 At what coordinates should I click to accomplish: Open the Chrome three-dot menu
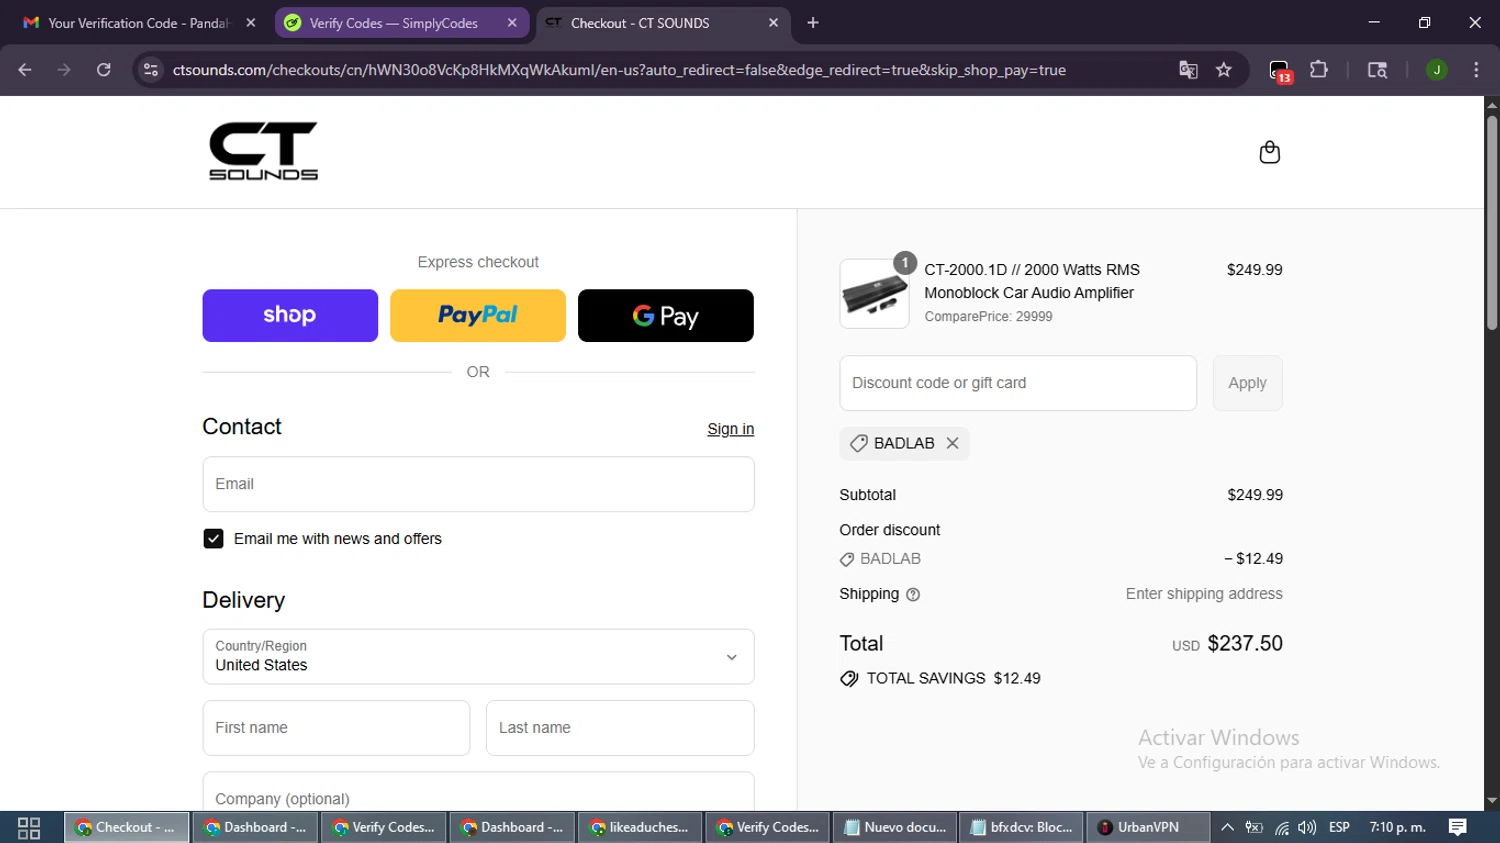tap(1476, 70)
